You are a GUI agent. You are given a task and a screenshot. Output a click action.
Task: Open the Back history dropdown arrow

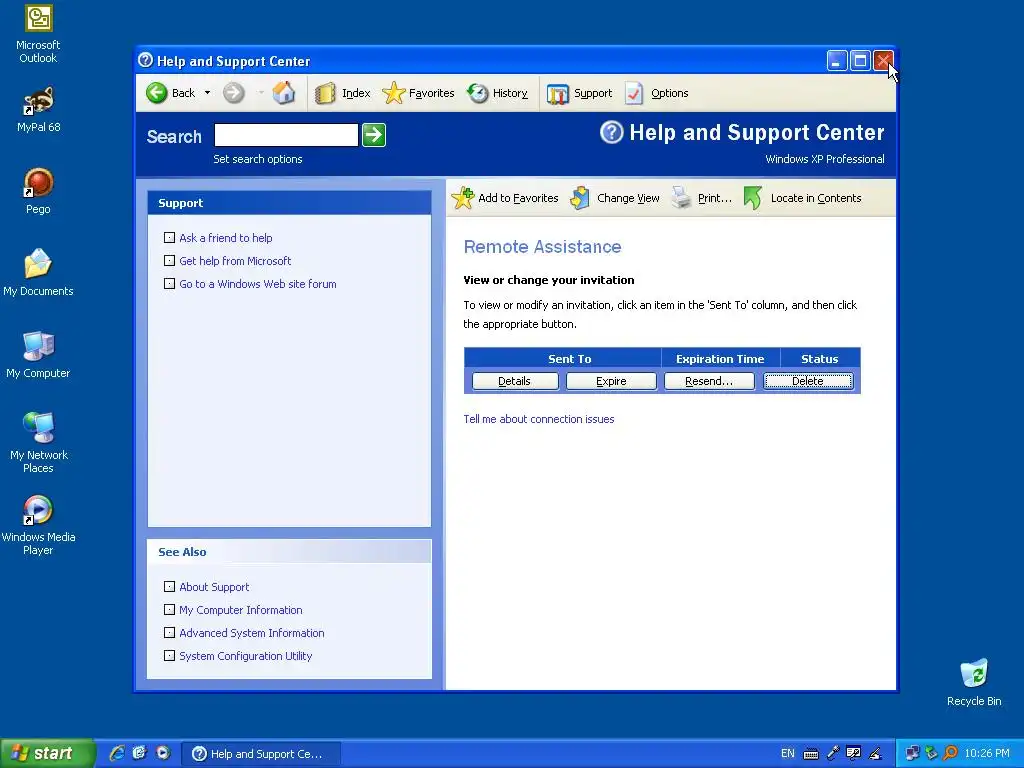point(208,93)
